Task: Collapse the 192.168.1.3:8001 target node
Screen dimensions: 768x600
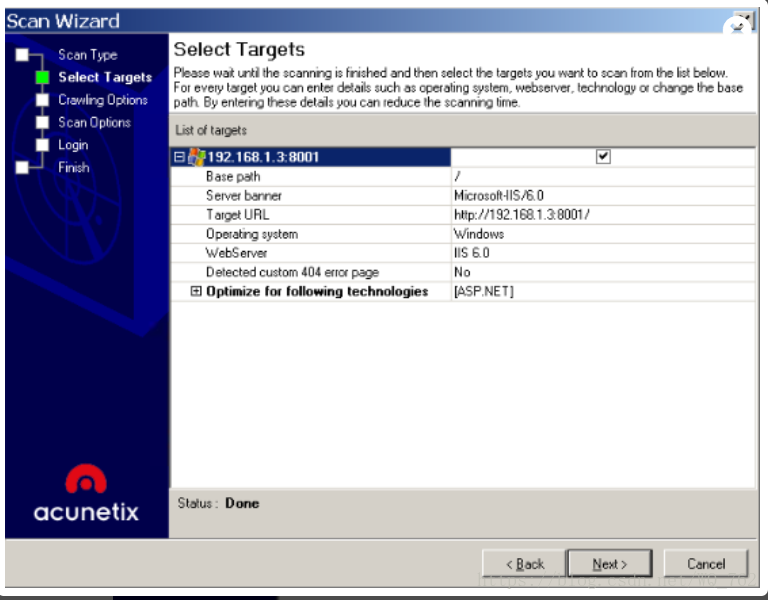Action: 179,157
